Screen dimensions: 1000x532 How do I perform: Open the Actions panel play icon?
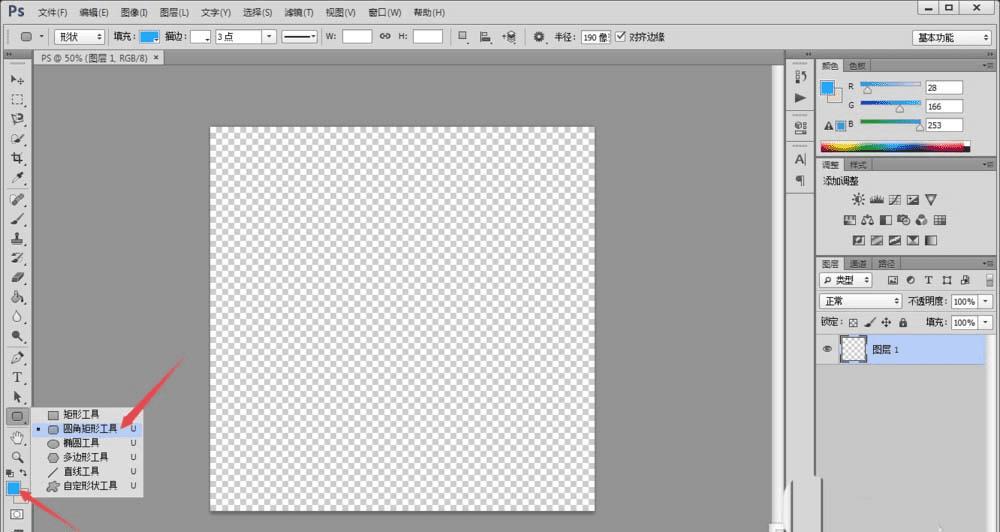[x=800, y=98]
